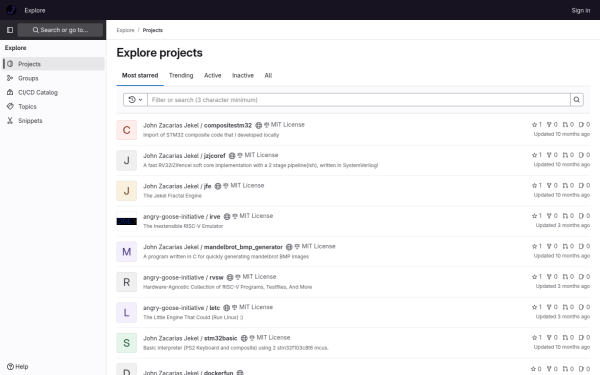Open the recent searches history dropdown
600x375 pixels.
(135, 100)
